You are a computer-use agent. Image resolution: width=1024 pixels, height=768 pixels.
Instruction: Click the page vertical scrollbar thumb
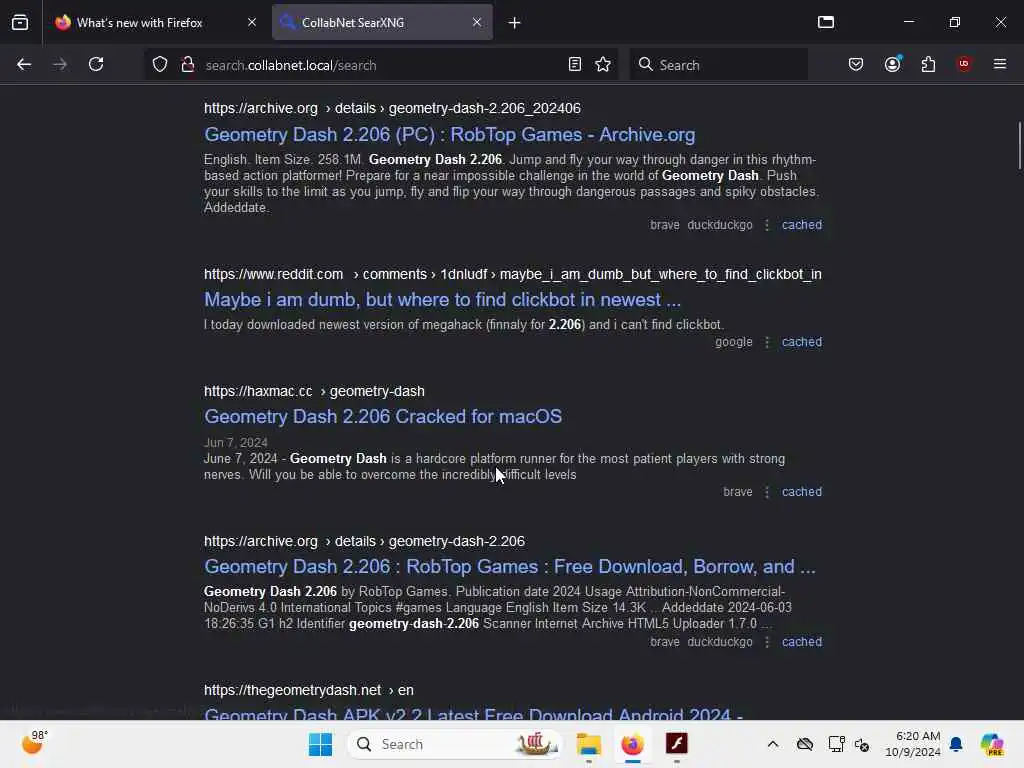[x=1019, y=145]
